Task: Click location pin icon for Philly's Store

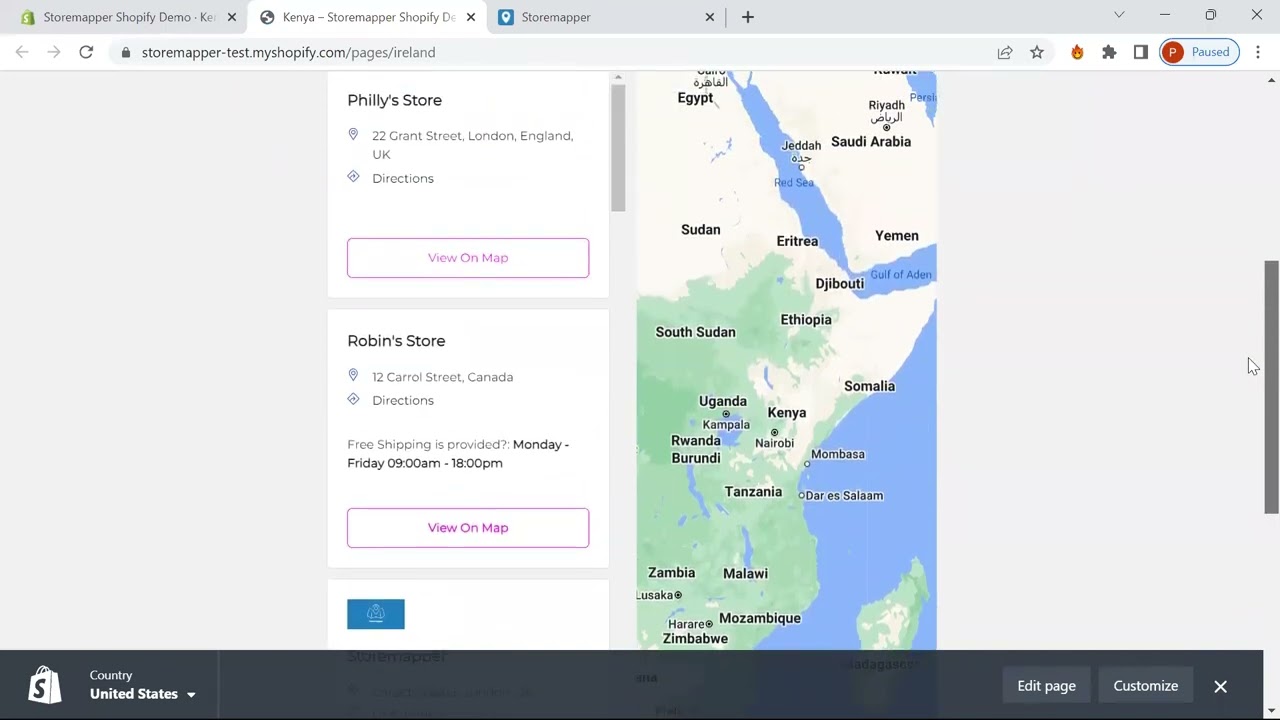Action: tap(353, 134)
